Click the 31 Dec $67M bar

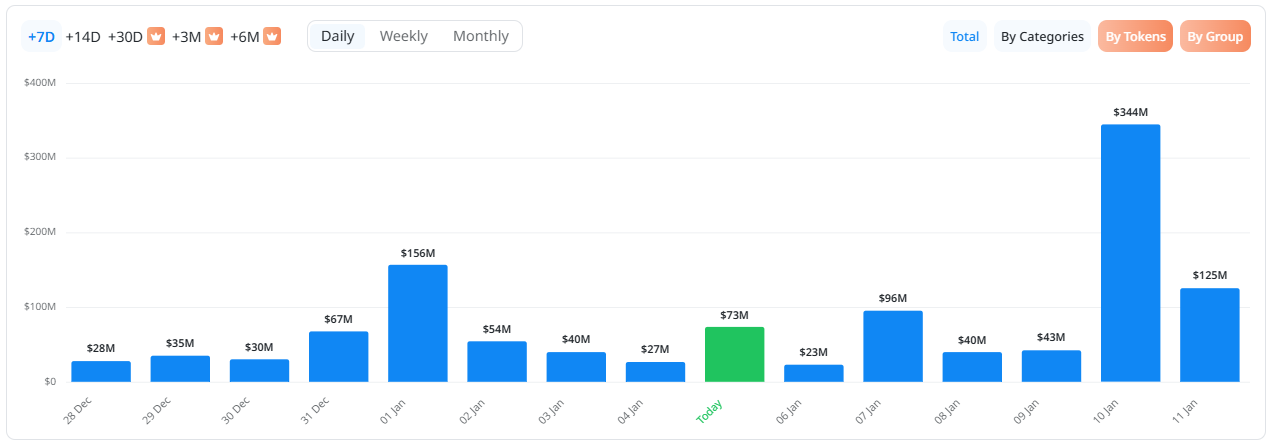tap(338, 356)
